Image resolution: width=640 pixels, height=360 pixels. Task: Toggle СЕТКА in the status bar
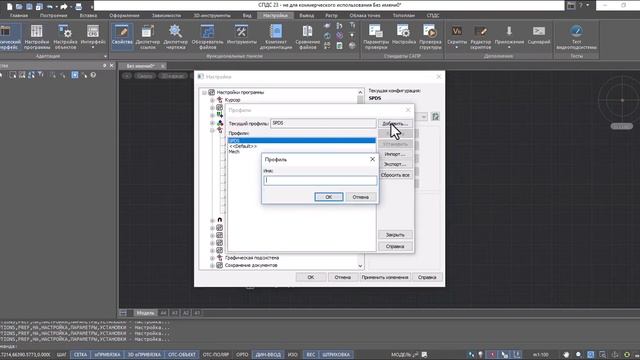[x=80, y=354]
